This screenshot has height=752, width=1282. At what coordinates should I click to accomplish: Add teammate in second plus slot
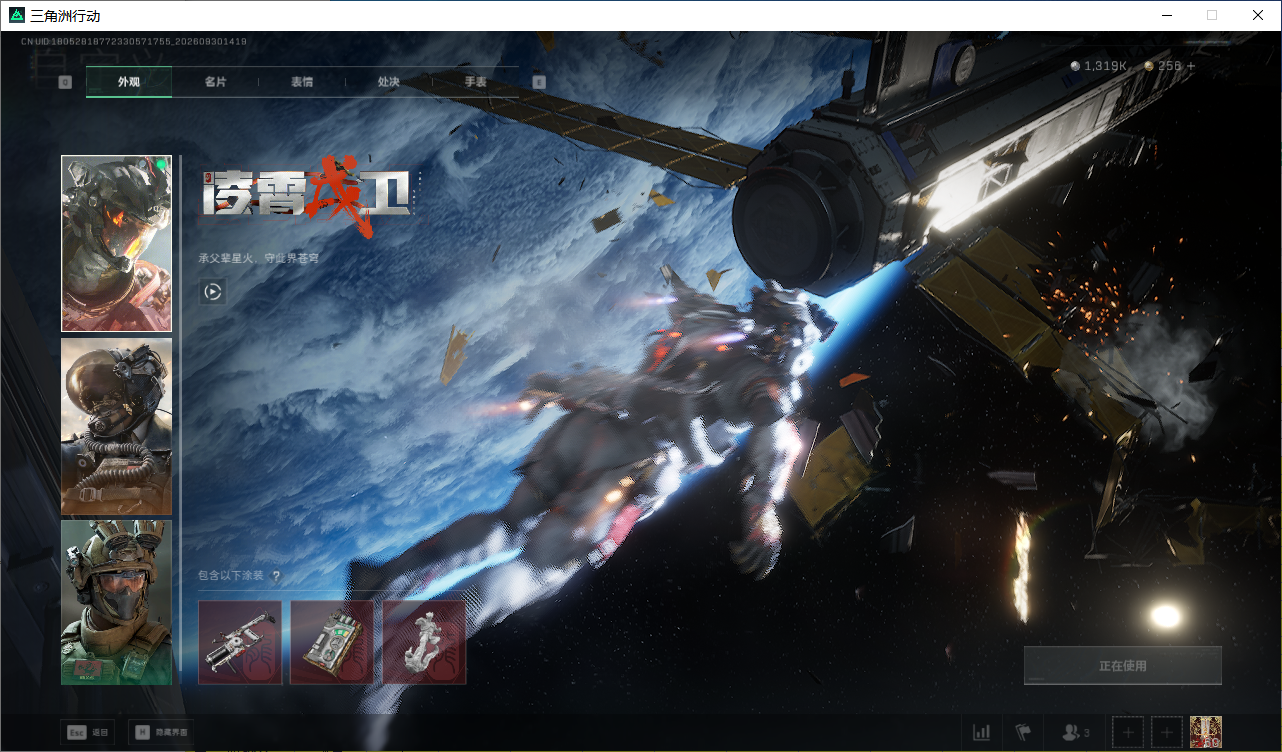click(1167, 733)
